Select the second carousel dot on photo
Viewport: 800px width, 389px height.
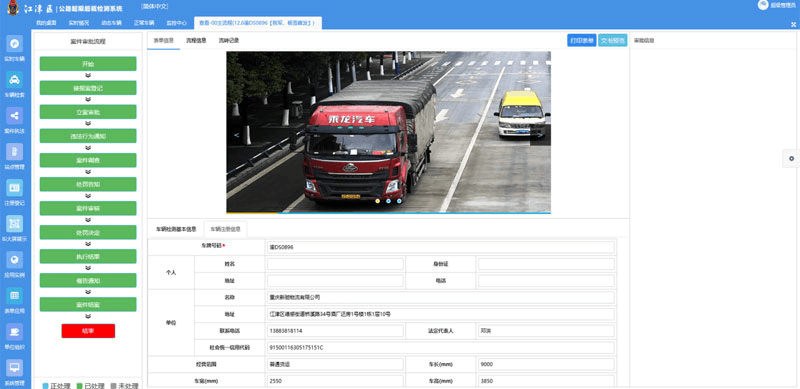388,201
